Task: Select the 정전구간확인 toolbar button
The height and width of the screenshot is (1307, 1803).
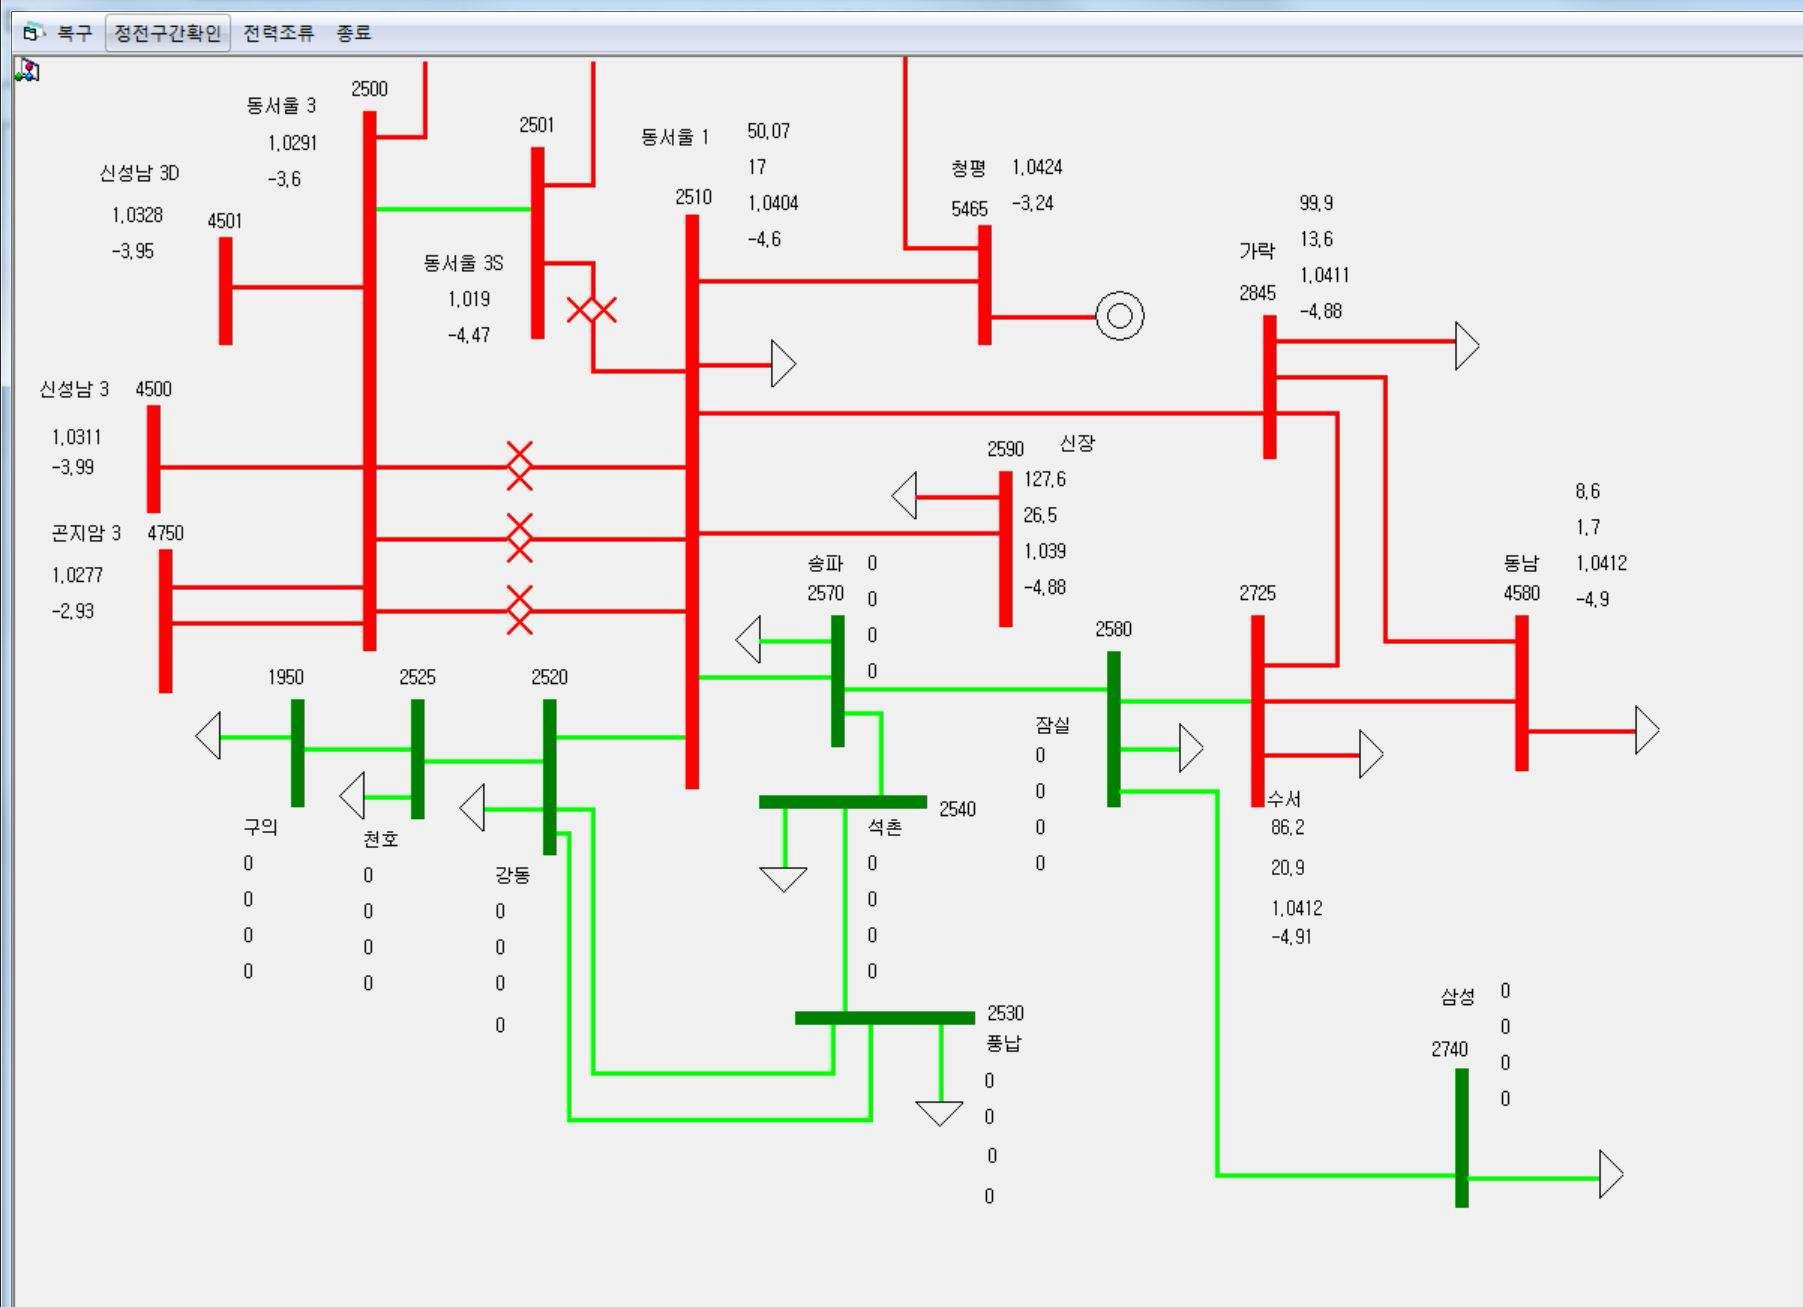Action: pyautogui.click(x=168, y=33)
